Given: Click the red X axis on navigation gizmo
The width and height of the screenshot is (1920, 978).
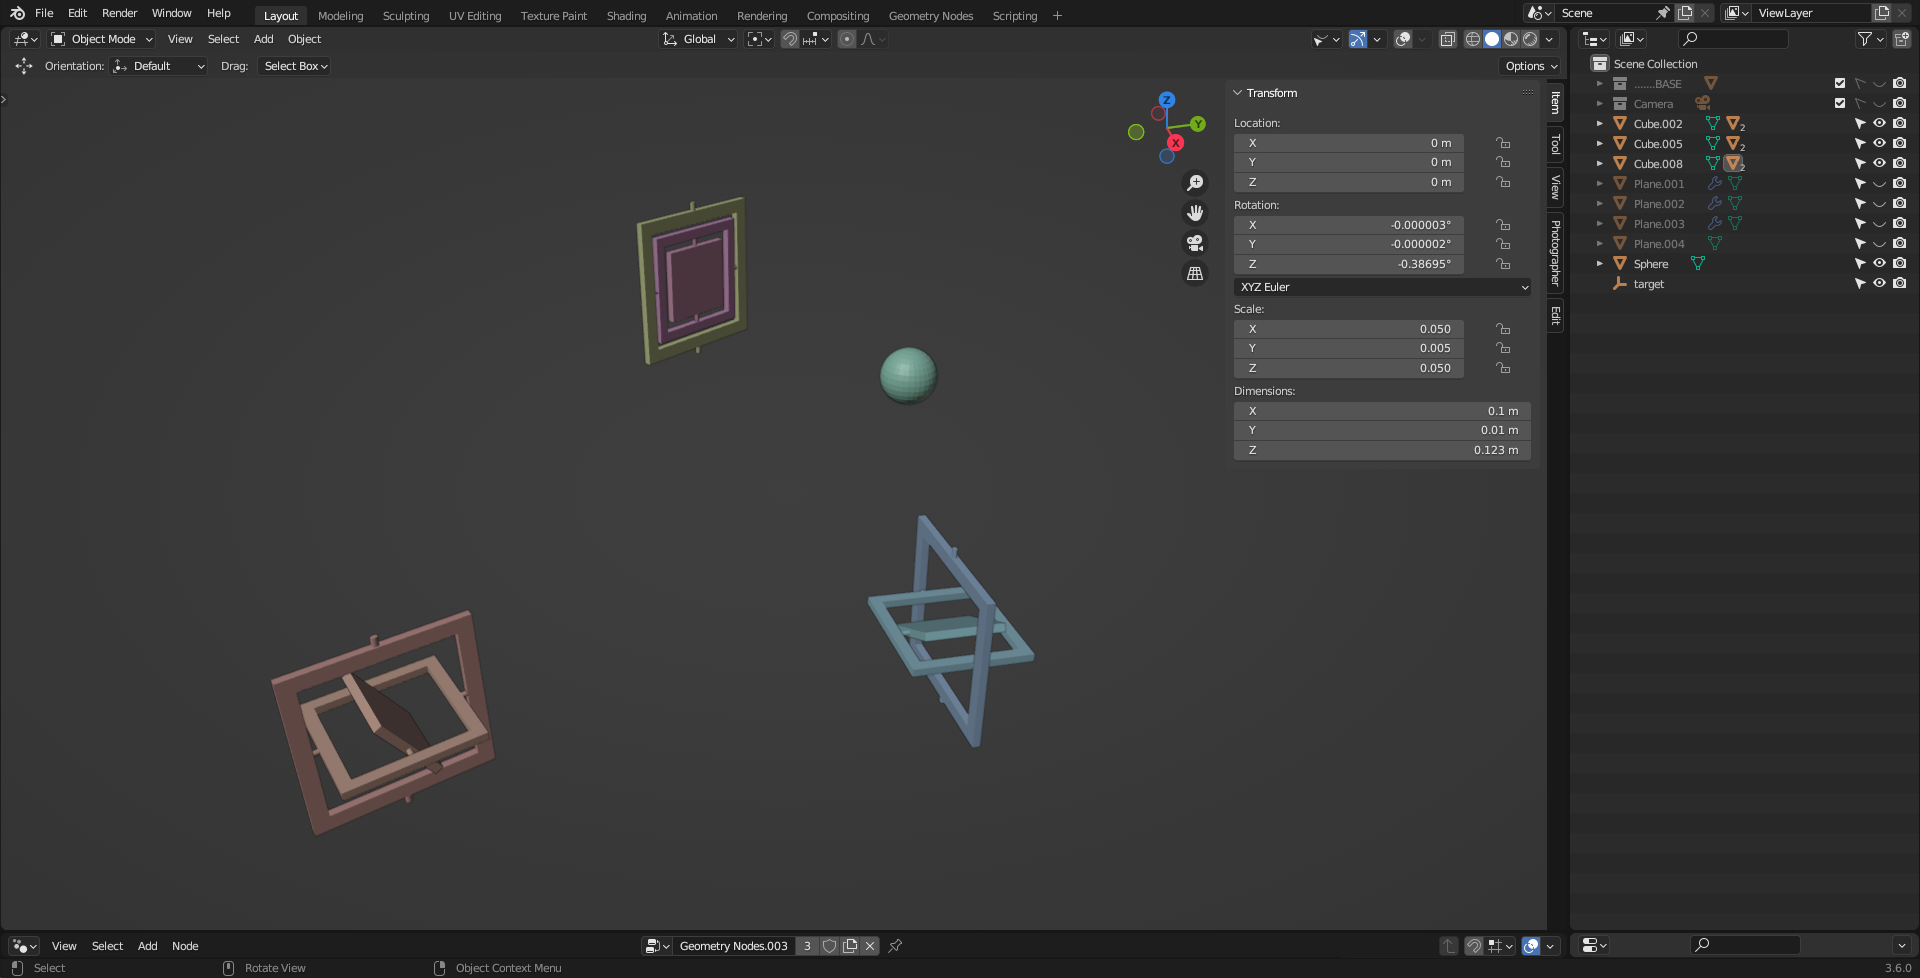Looking at the screenshot, I should click(1176, 143).
